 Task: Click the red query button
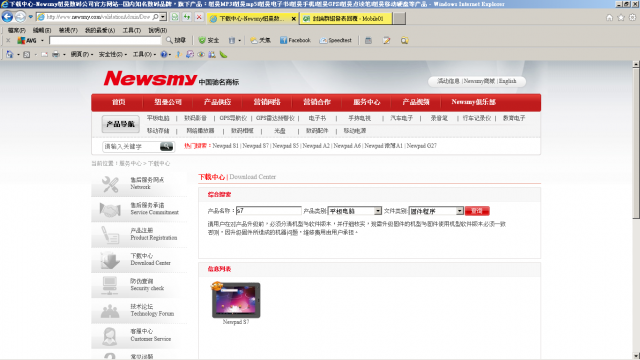[477, 211]
